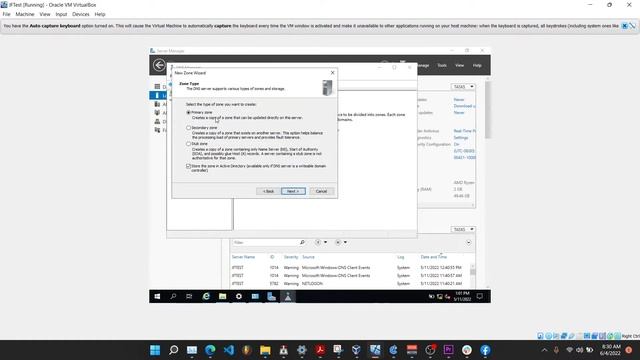Open the lower TASKS dropdown above events
Screen dimensions: 640x360
tap(463, 229)
